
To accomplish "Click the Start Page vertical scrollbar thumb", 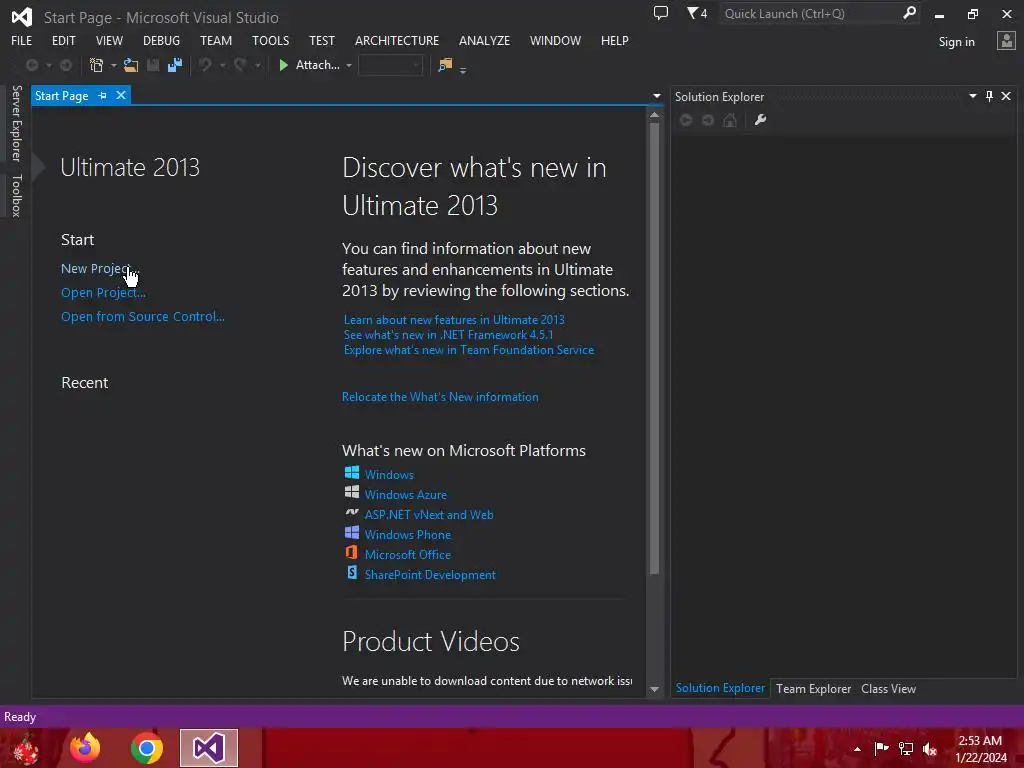I will [654, 349].
